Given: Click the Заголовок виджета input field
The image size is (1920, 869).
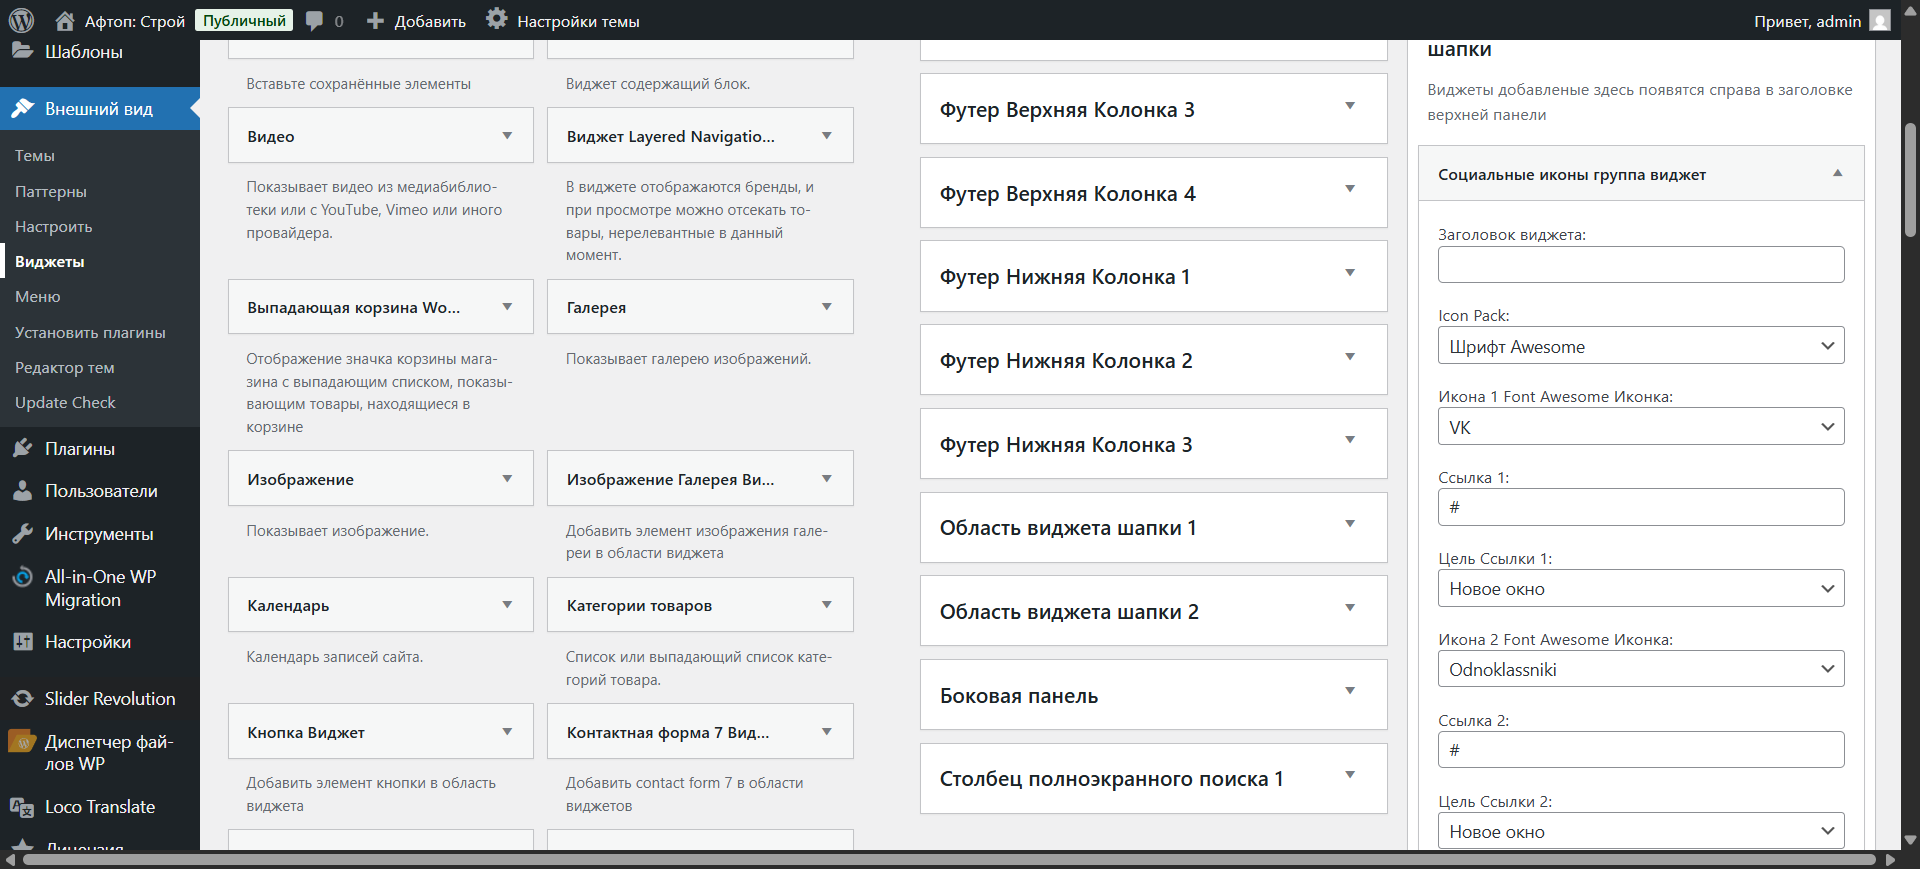Looking at the screenshot, I should (1640, 265).
